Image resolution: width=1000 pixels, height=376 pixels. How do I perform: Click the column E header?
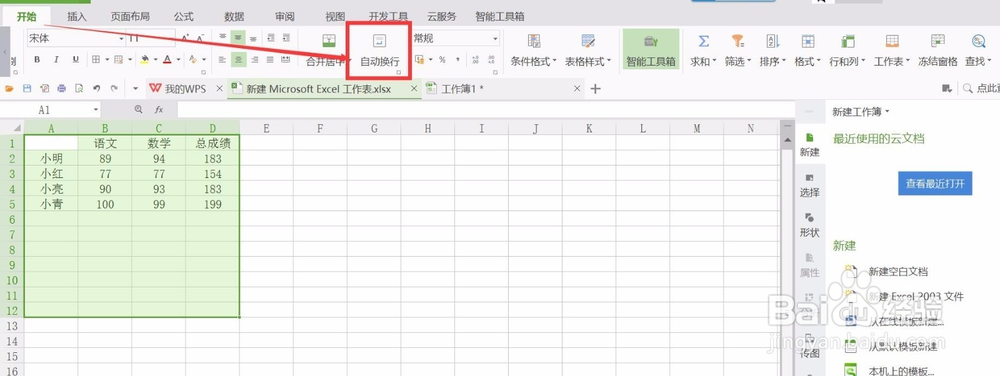tap(267, 128)
